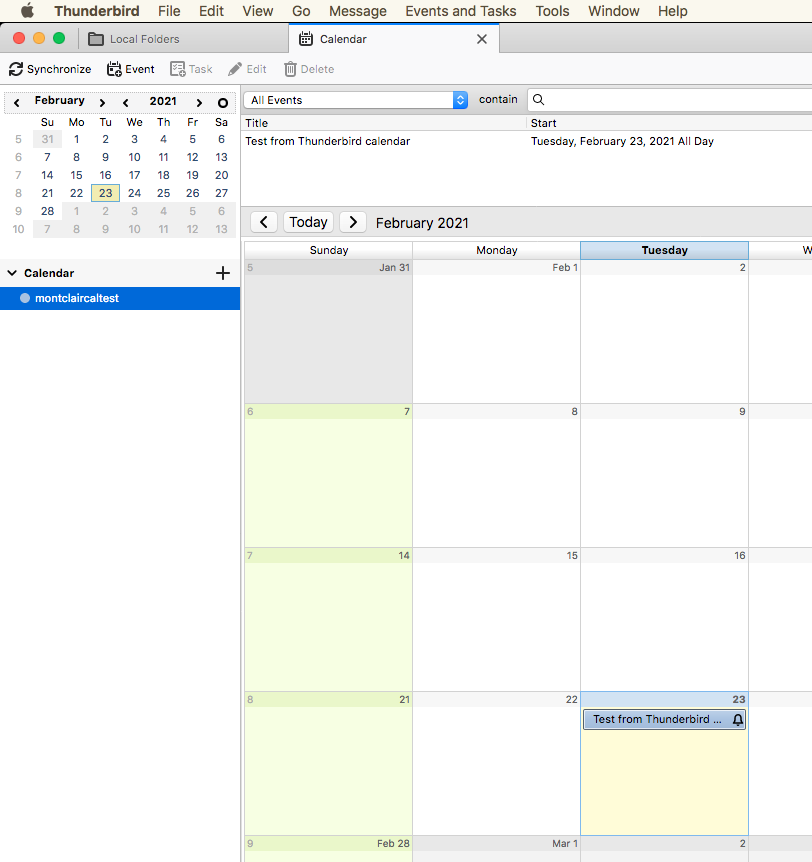
Task: Jump to Today in calendar view
Action: click(x=308, y=222)
